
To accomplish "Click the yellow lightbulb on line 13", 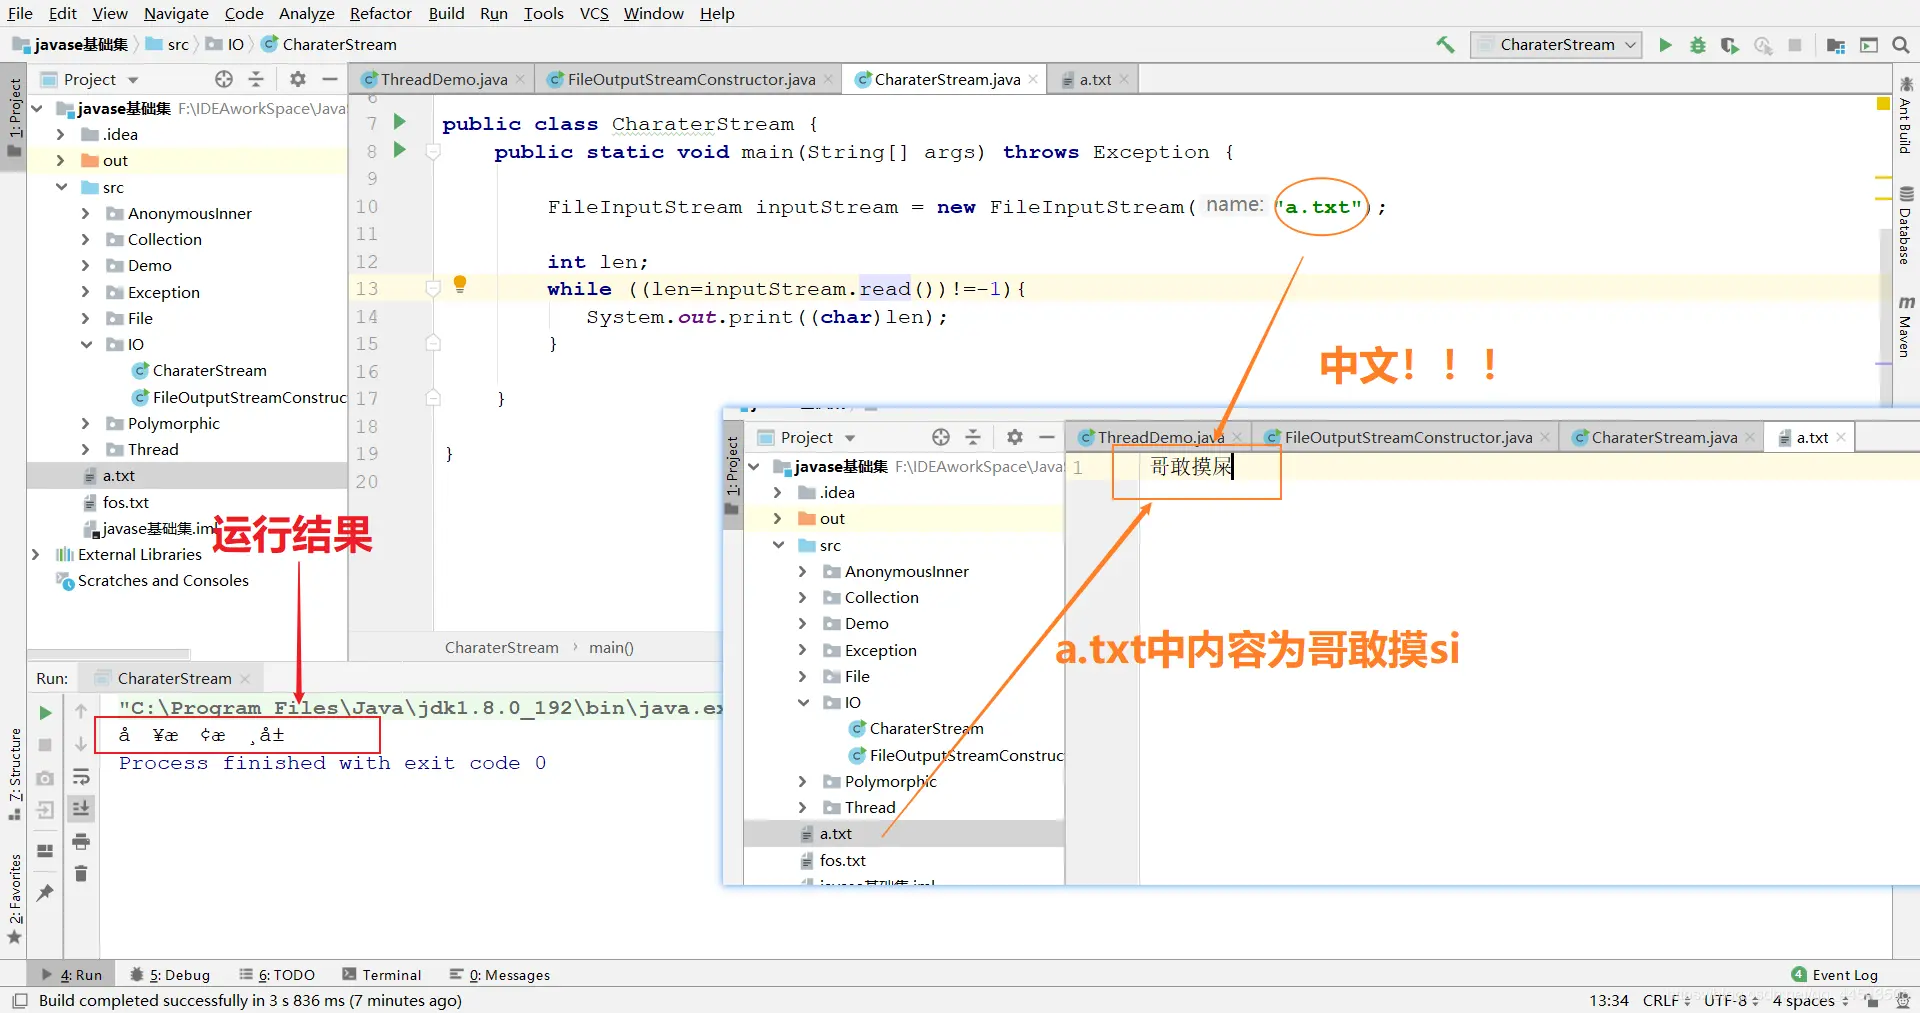I will click(x=460, y=284).
